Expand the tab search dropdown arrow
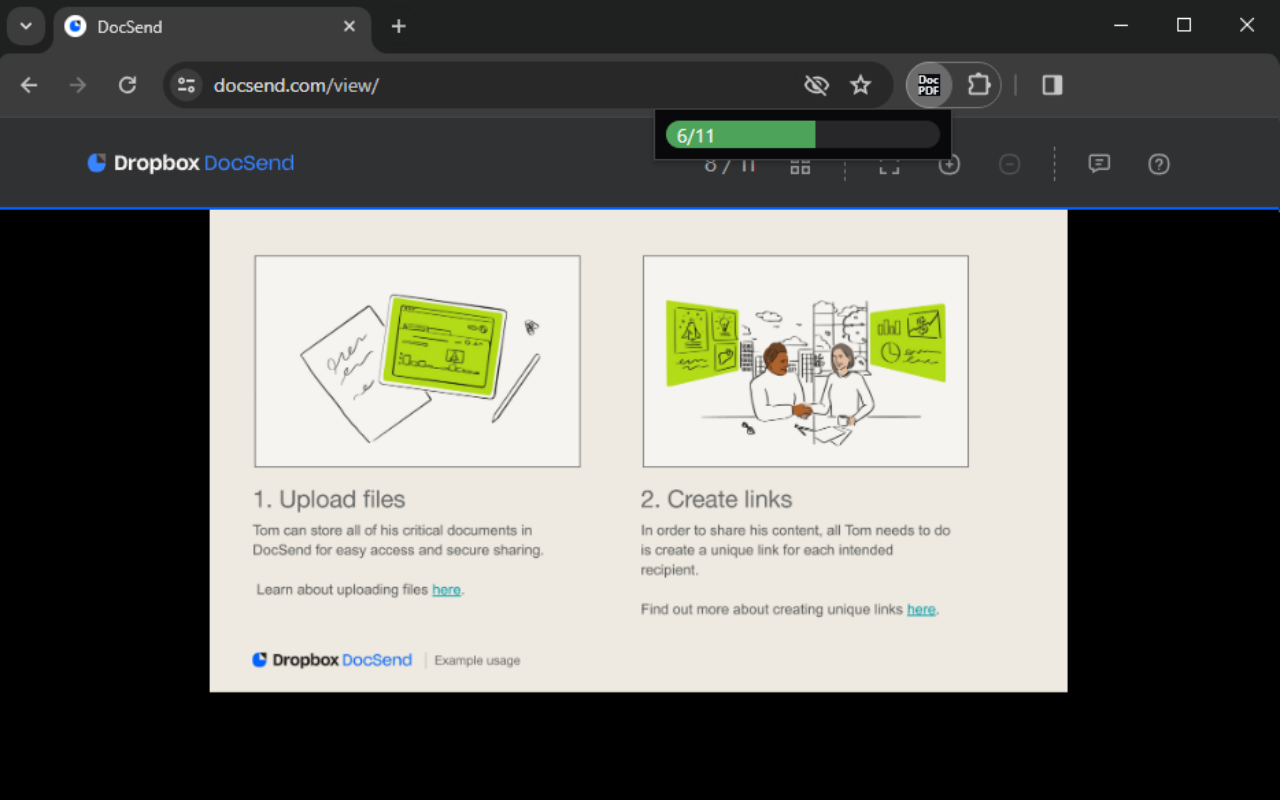 tap(26, 26)
